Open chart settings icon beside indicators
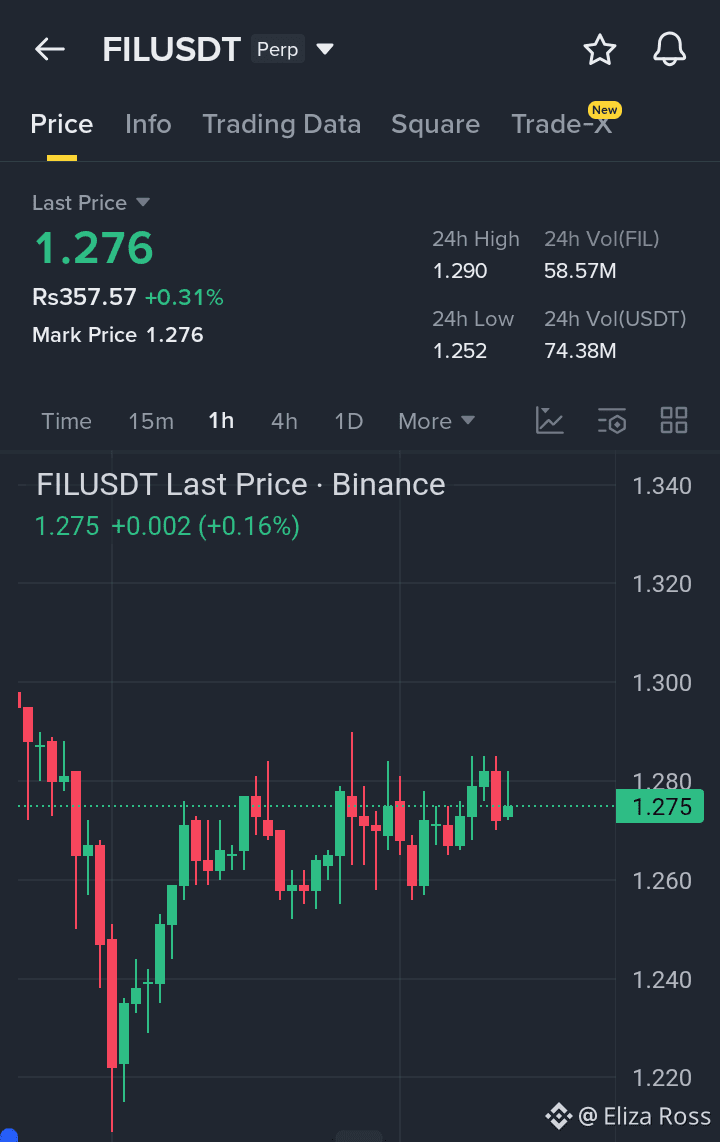 (x=612, y=420)
